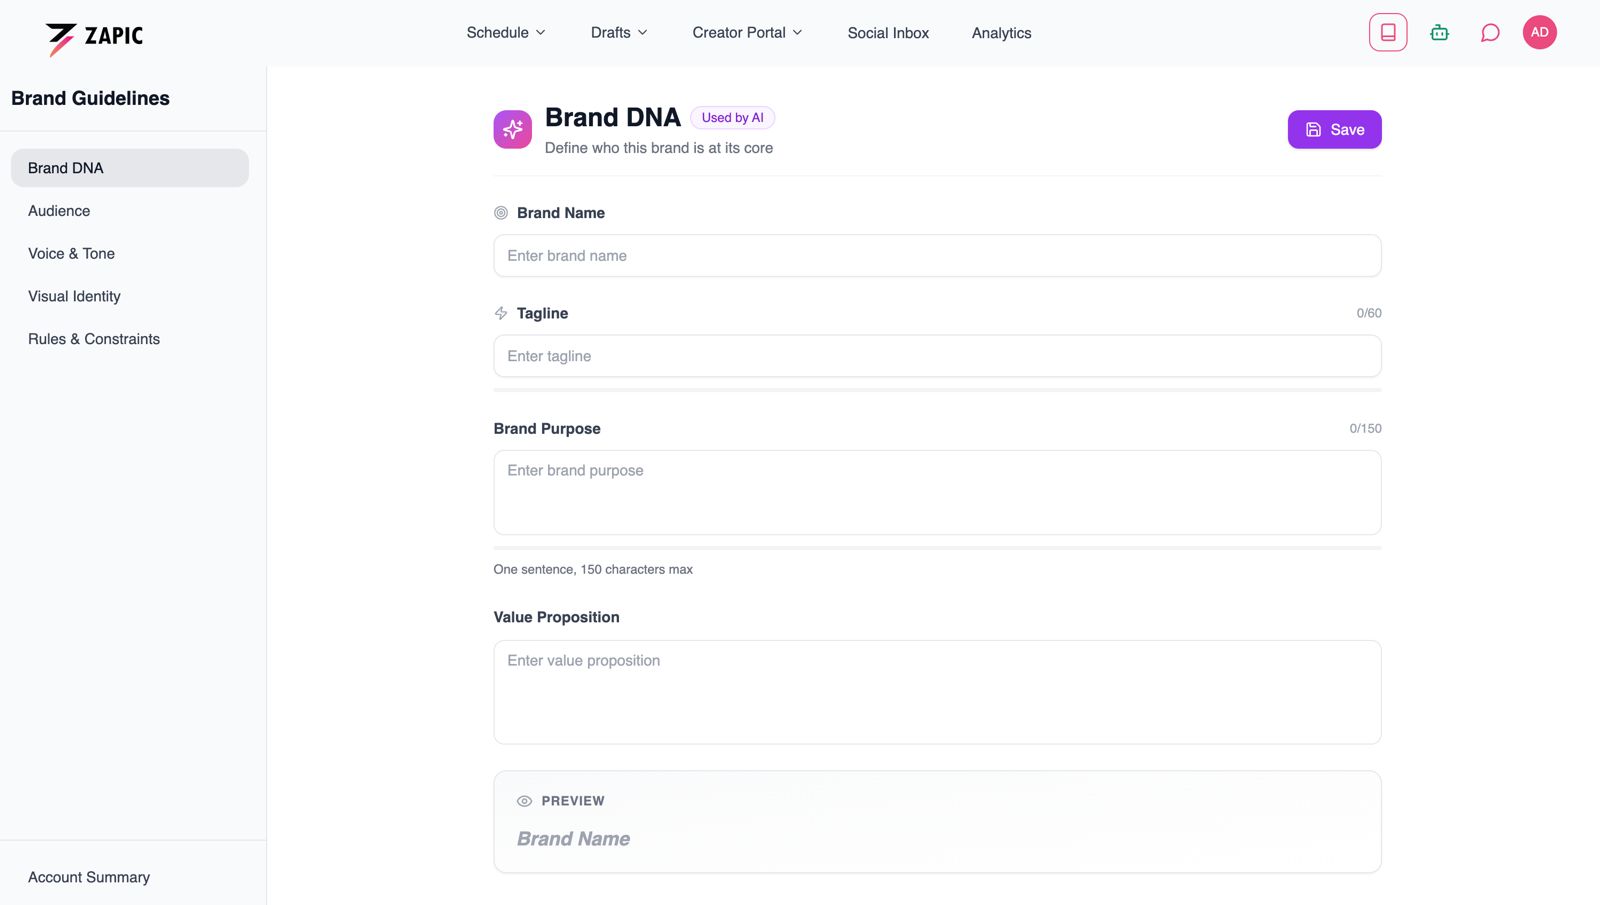This screenshot has height=905, width=1600.
Task: Open Account Summary
Action: pyautogui.click(x=88, y=877)
